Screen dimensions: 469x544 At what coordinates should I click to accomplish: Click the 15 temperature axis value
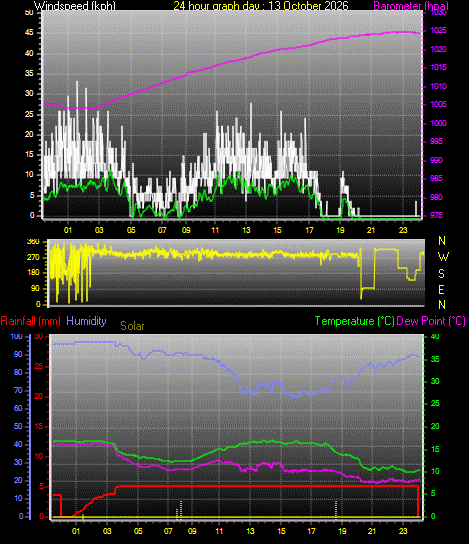pos(435,449)
